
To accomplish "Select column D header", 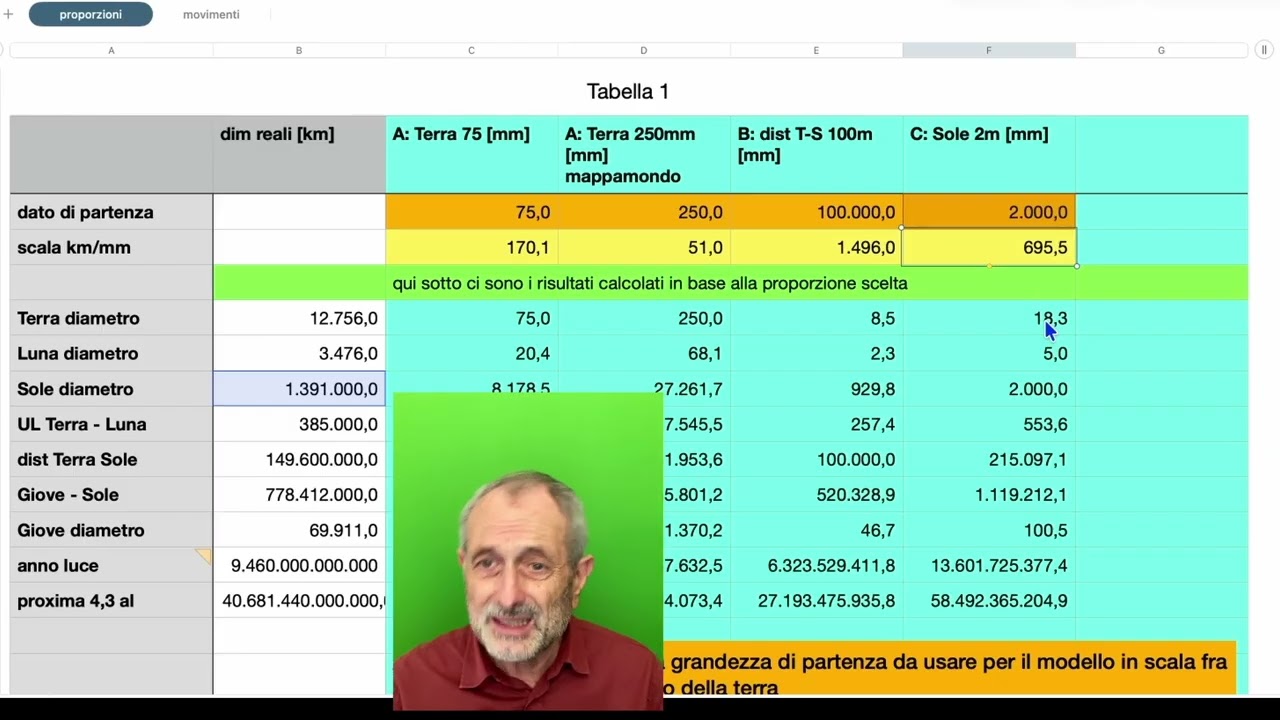I will coord(644,50).
